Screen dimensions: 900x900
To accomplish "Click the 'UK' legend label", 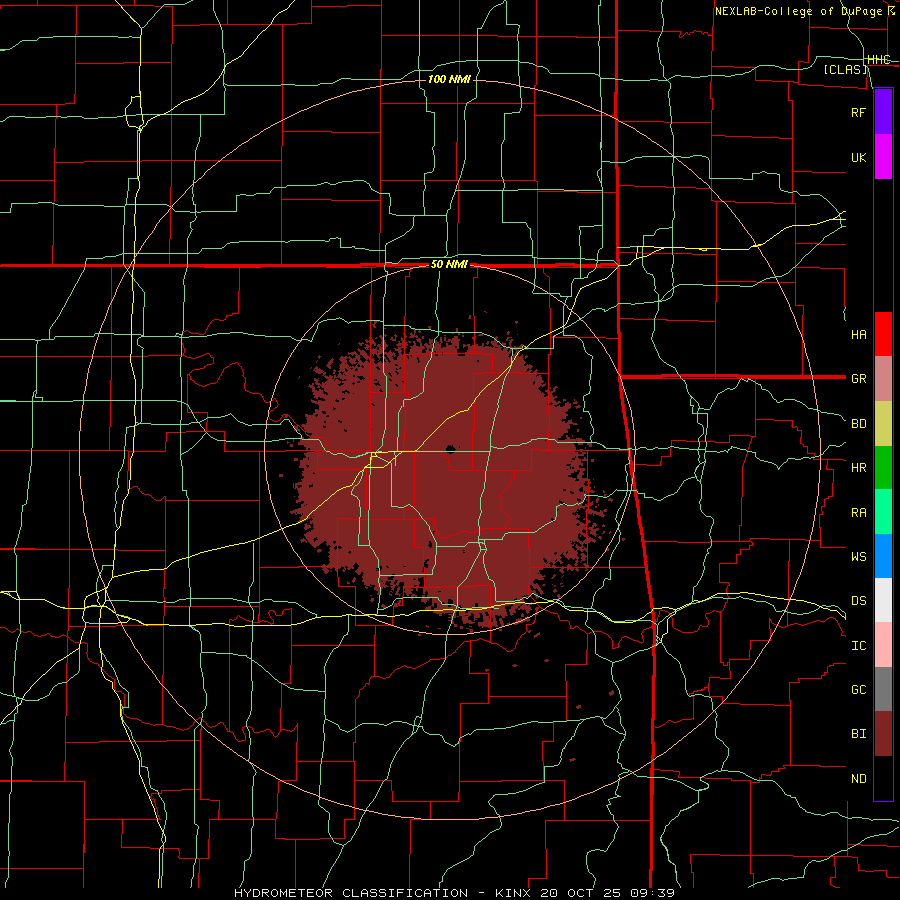I will (x=858, y=157).
